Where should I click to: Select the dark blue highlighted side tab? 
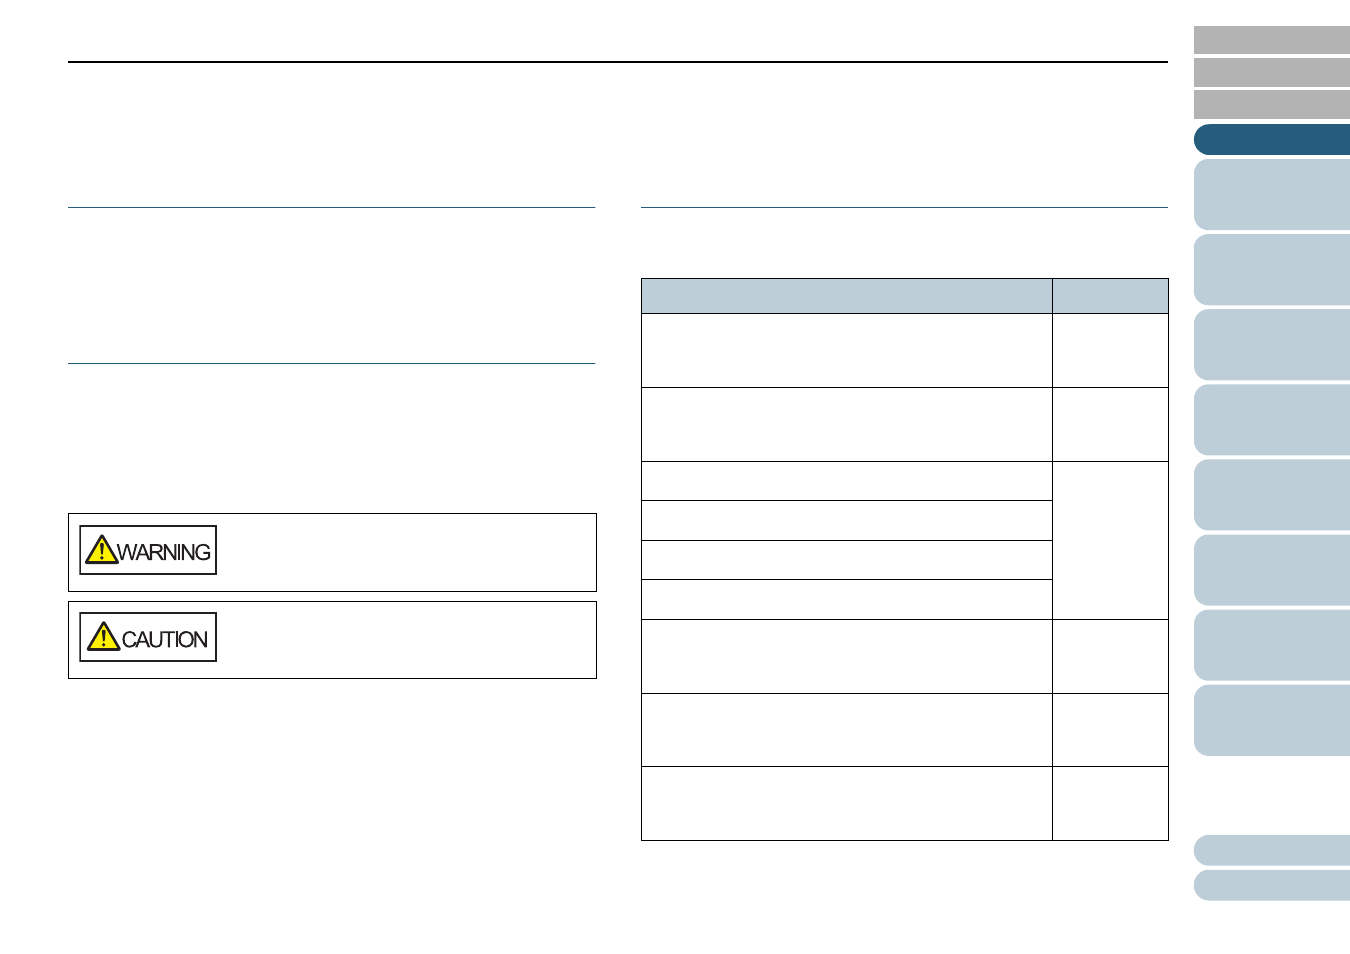click(x=1272, y=140)
